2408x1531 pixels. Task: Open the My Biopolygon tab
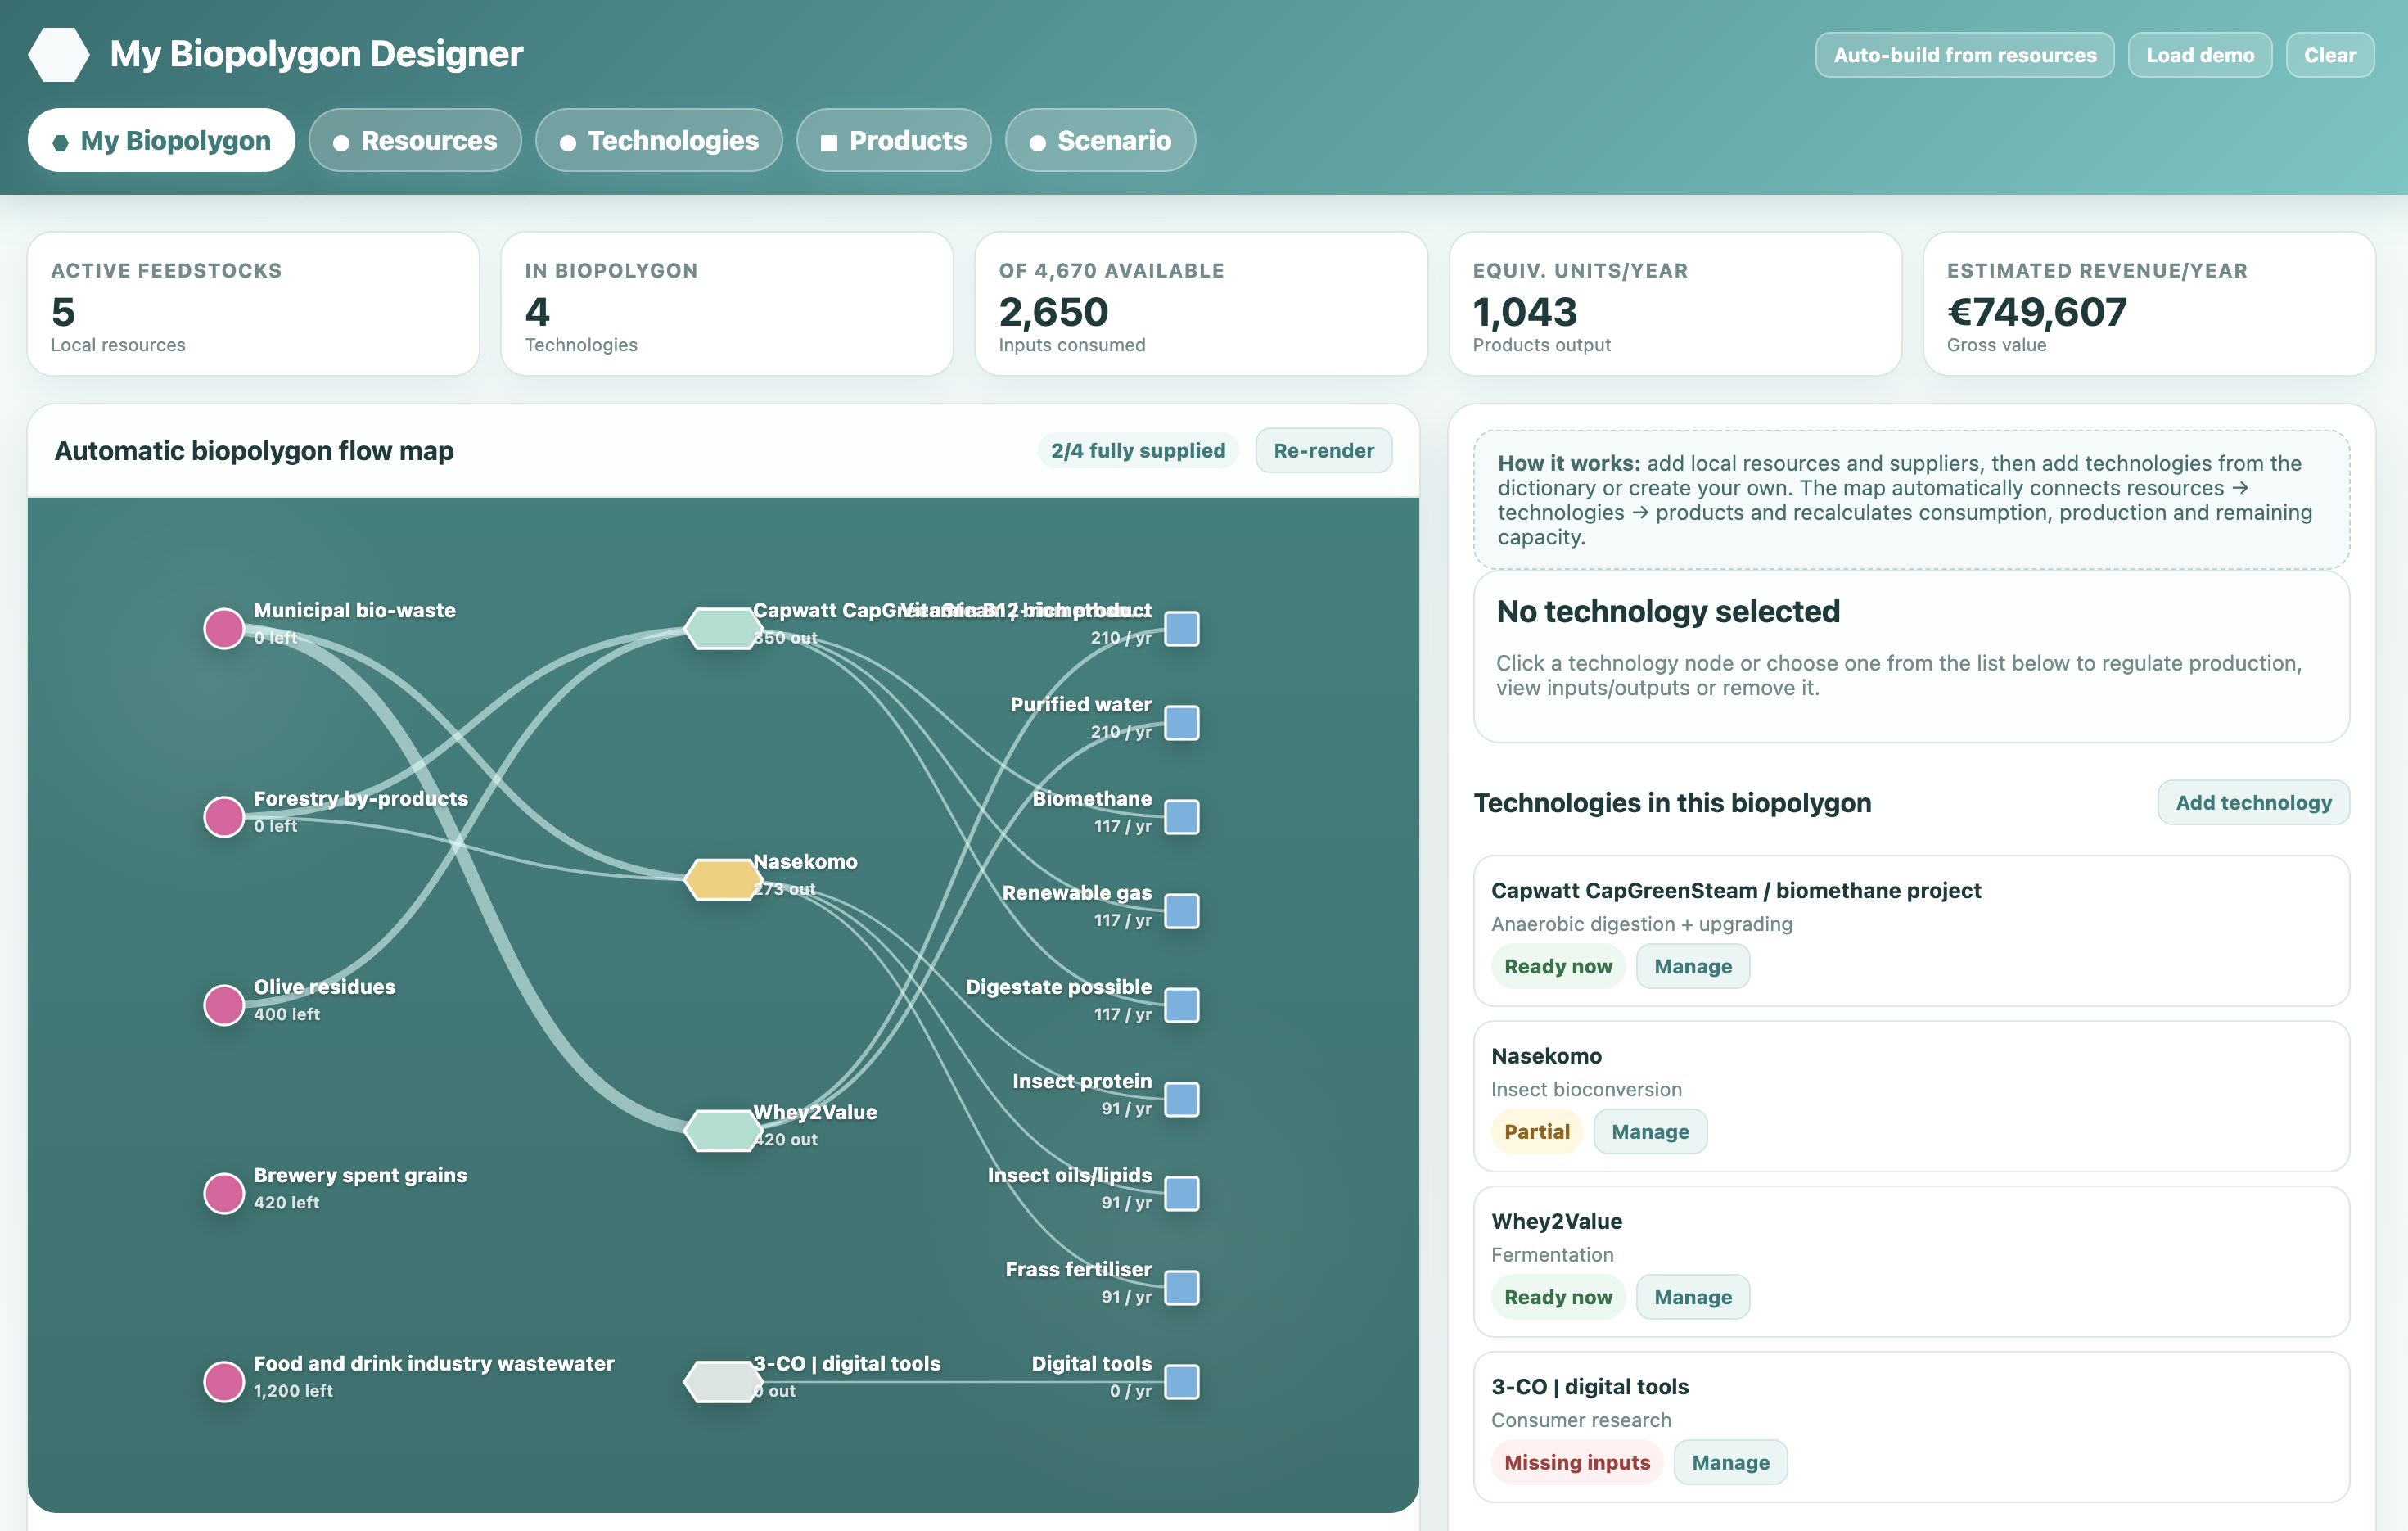click(161, 140)
